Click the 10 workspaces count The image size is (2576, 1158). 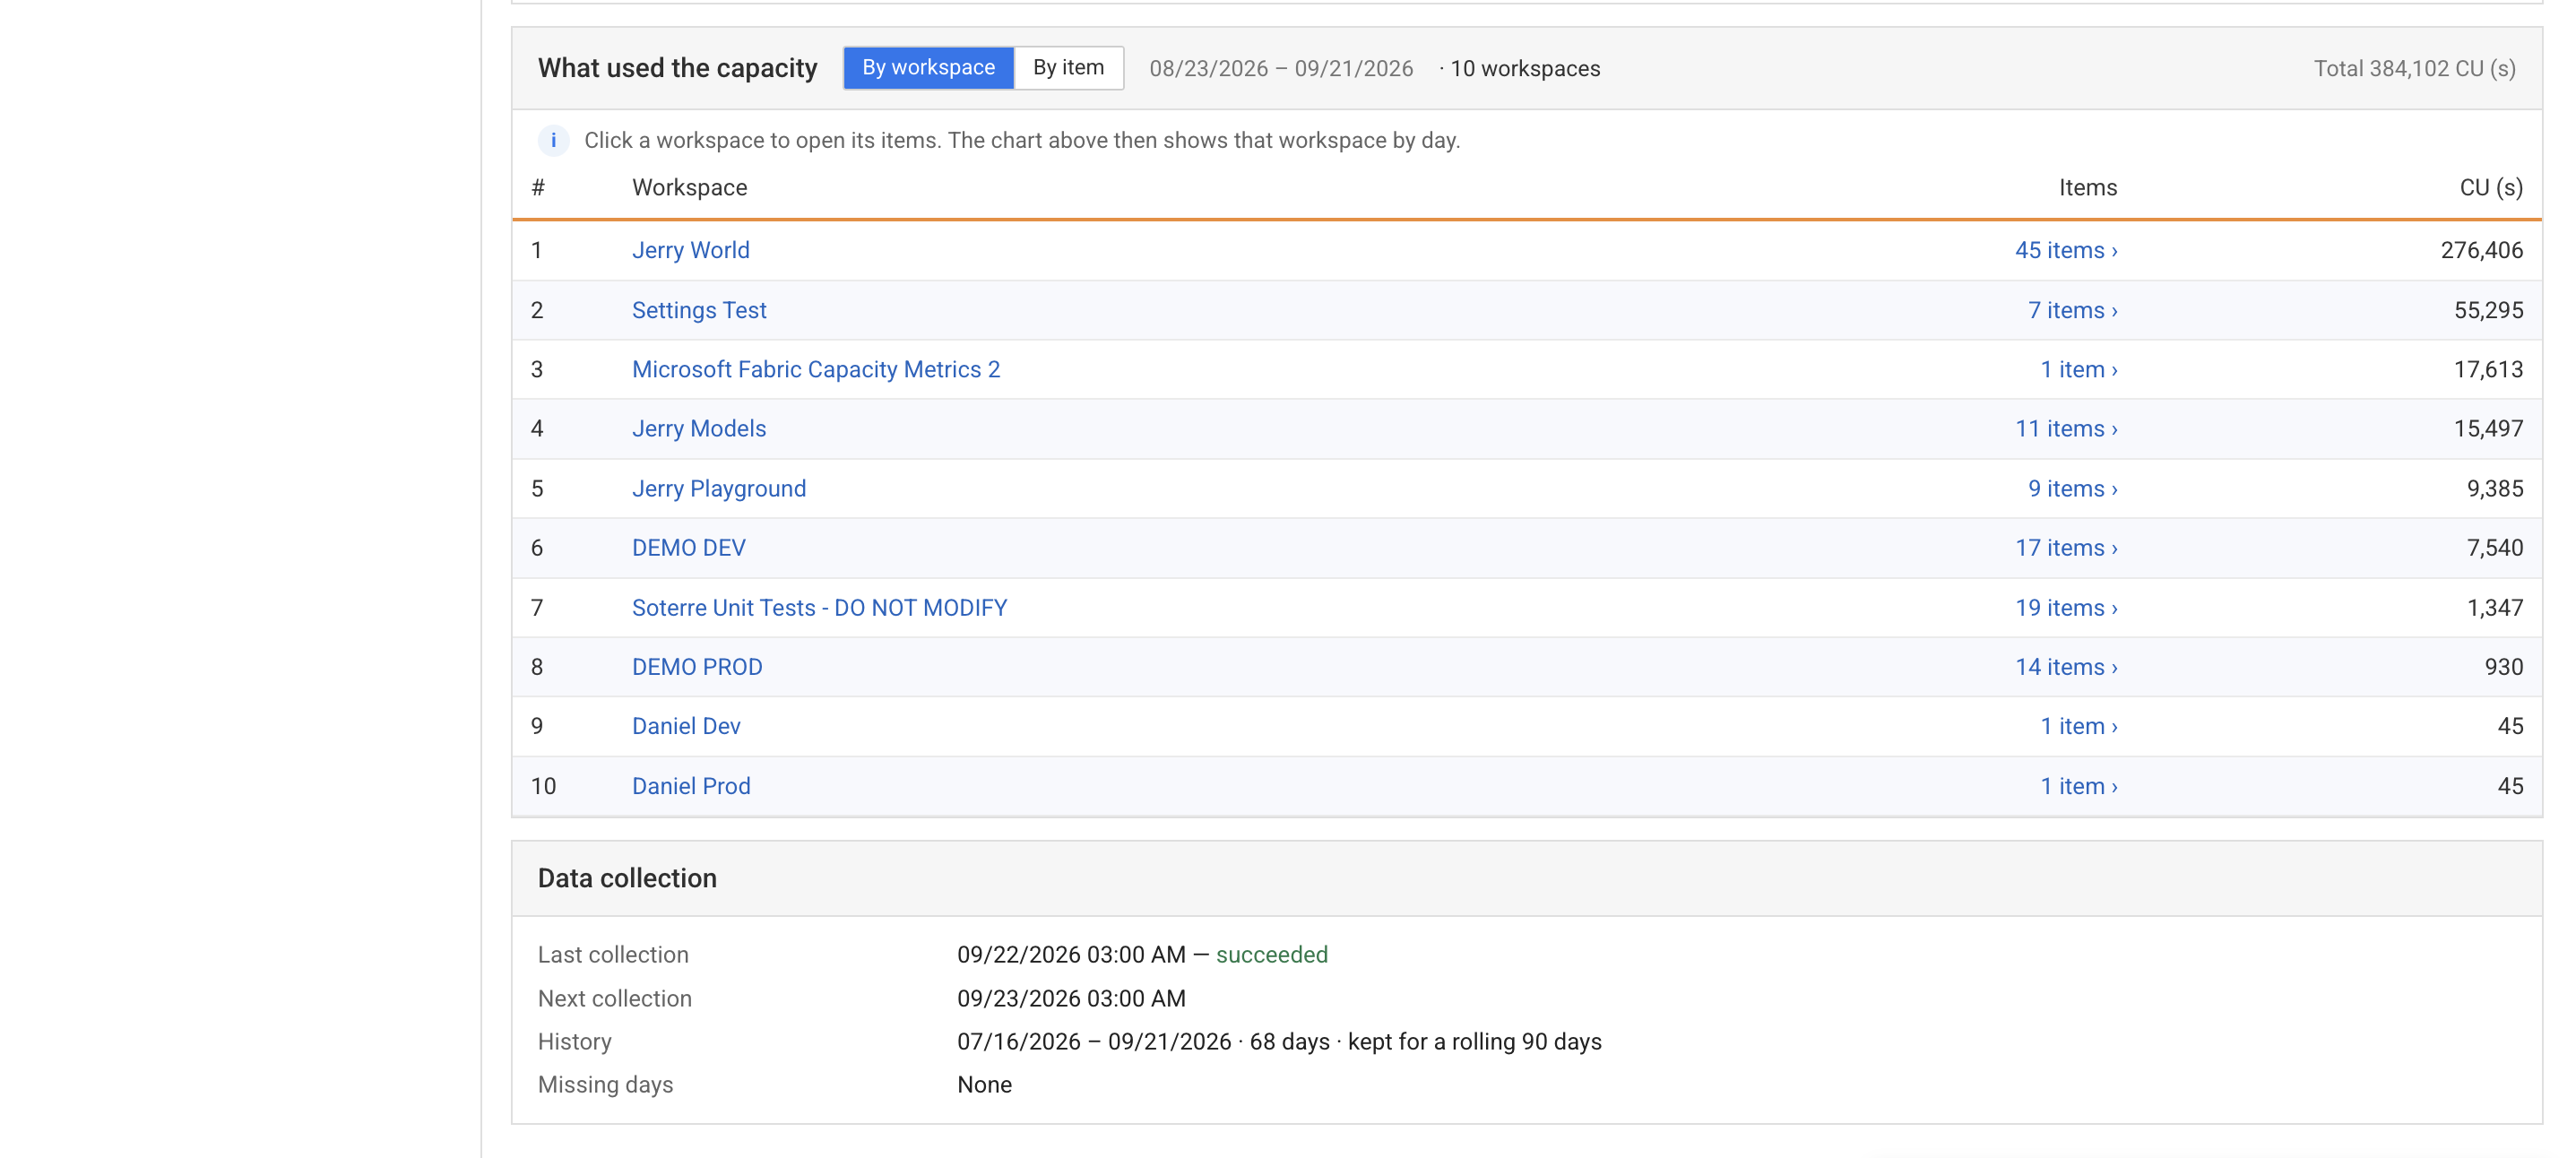pyautogui.click(x=1524, y=68)
